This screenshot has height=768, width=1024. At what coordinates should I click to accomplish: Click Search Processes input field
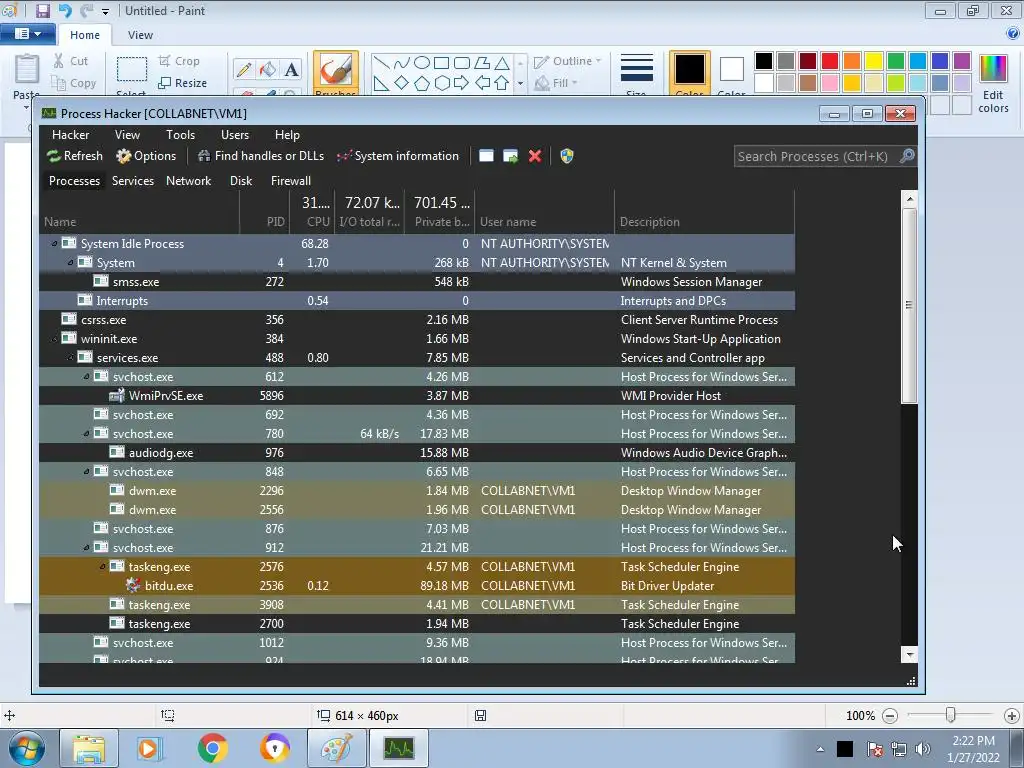tap(816, 156)
